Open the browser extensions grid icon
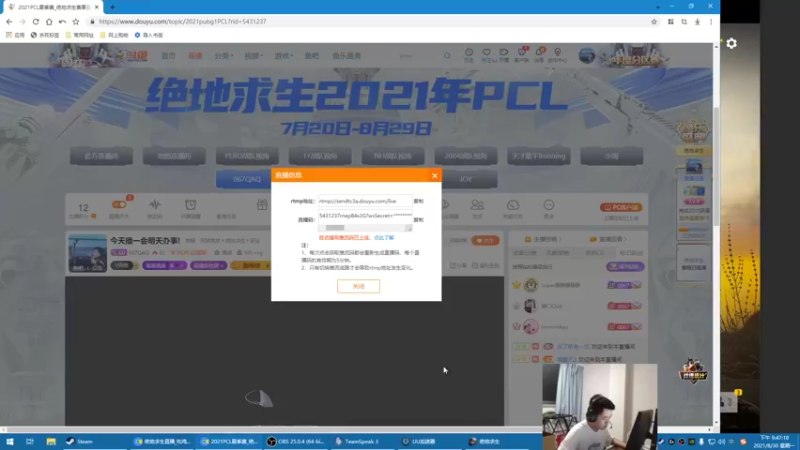Screen dimensions: 800x450 670,21
